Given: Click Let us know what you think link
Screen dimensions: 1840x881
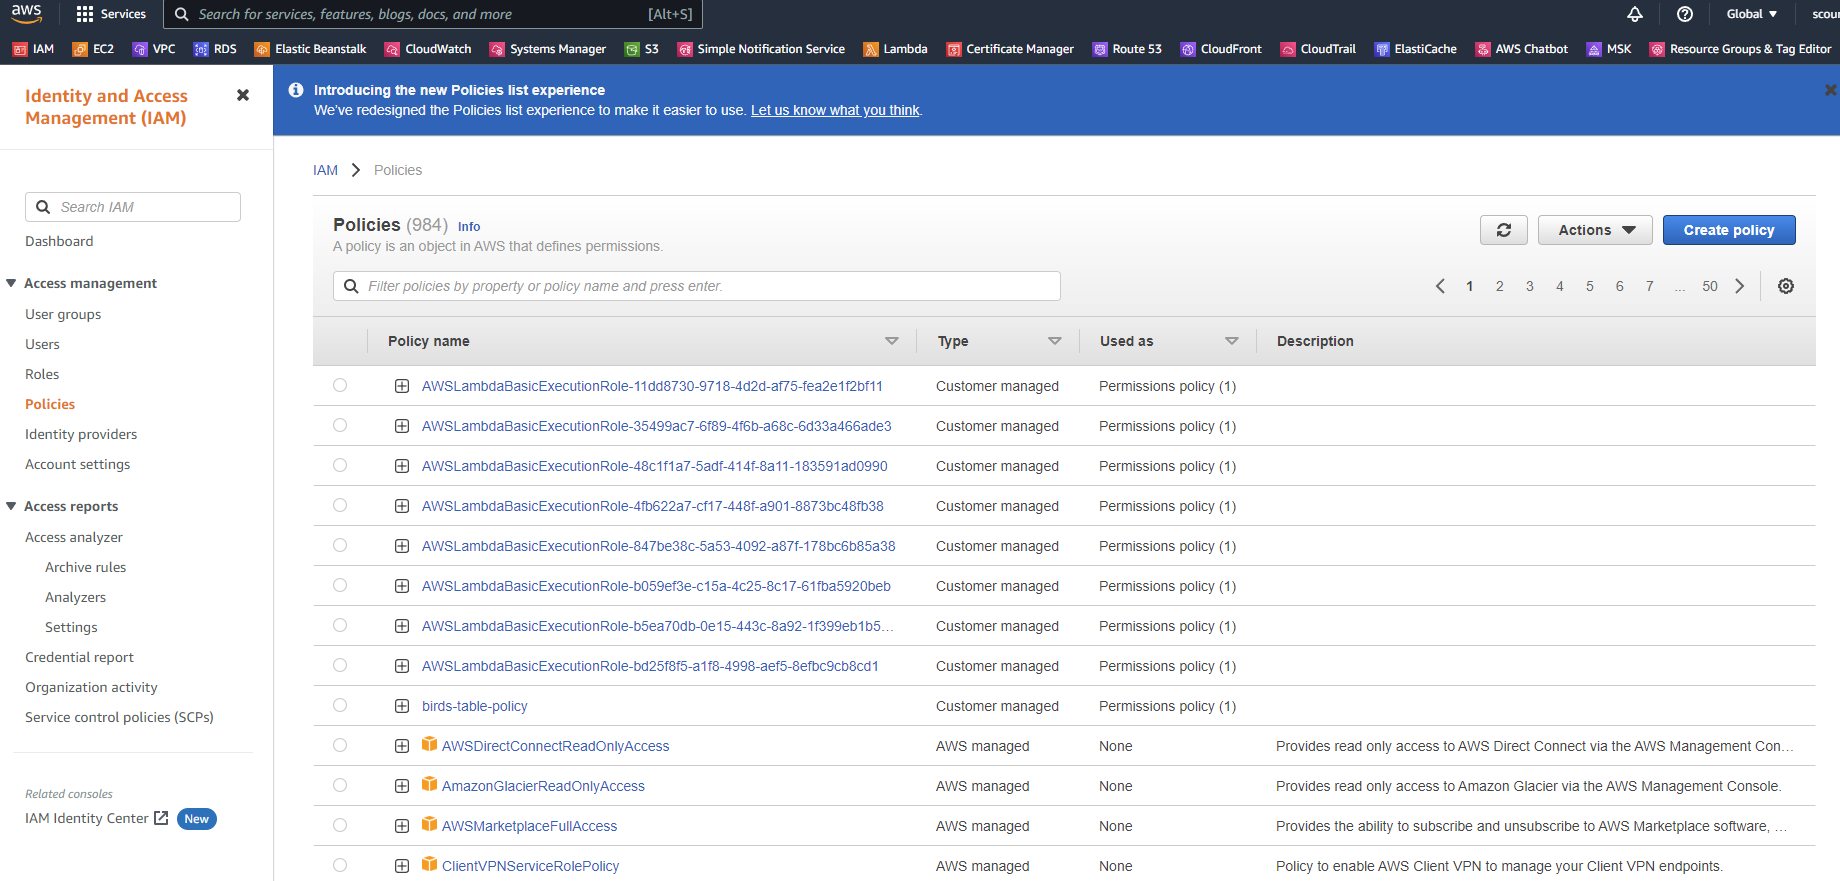Looking at the screenshot, I should click(x=835, y=110).
